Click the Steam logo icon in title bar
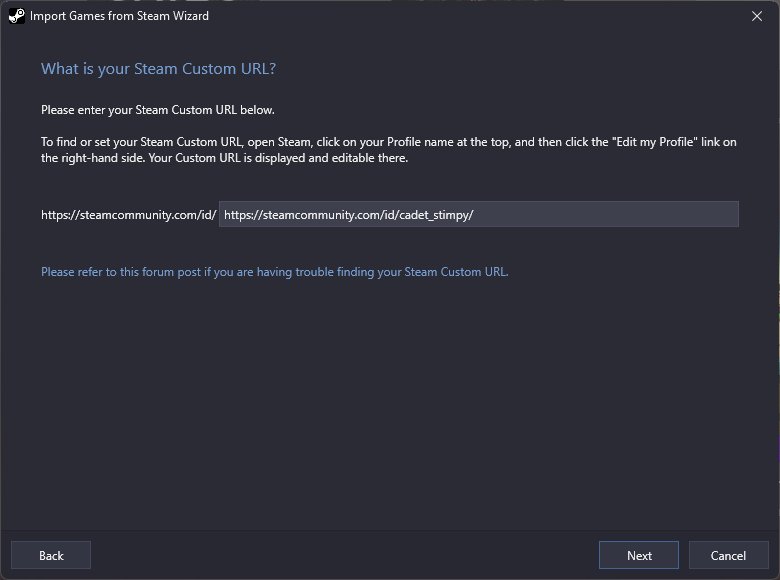780x580 pixels. (17, 16)
